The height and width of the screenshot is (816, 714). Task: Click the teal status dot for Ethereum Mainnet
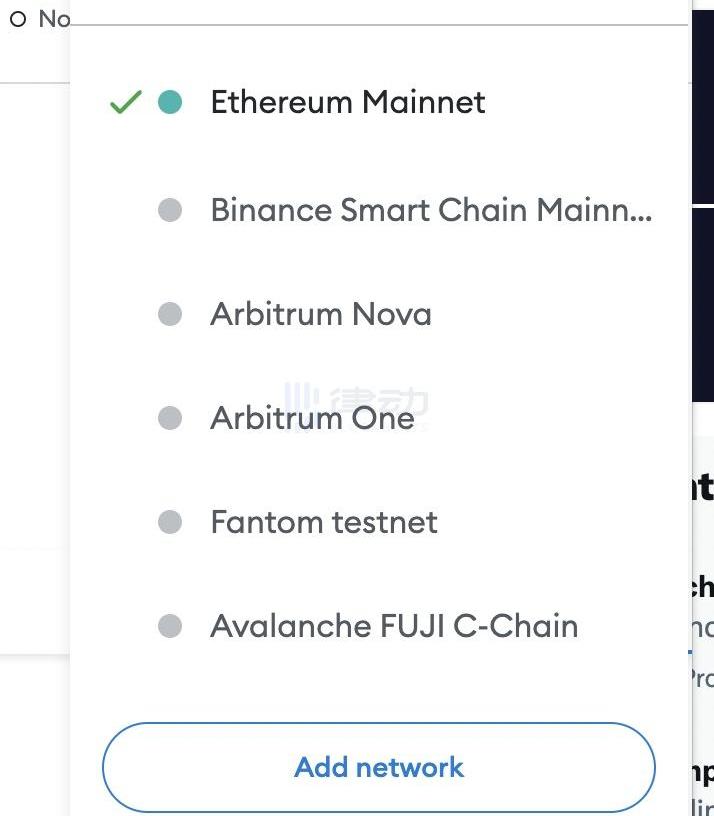[x=170, y=102]
